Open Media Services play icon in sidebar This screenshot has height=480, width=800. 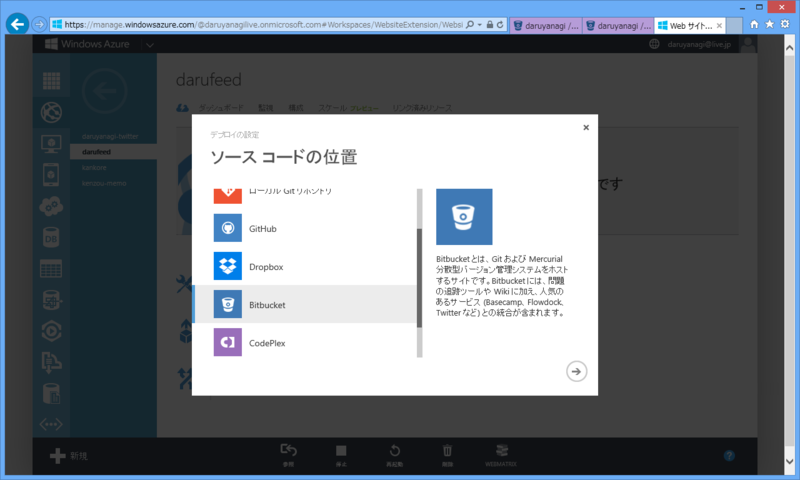point(51,331)
